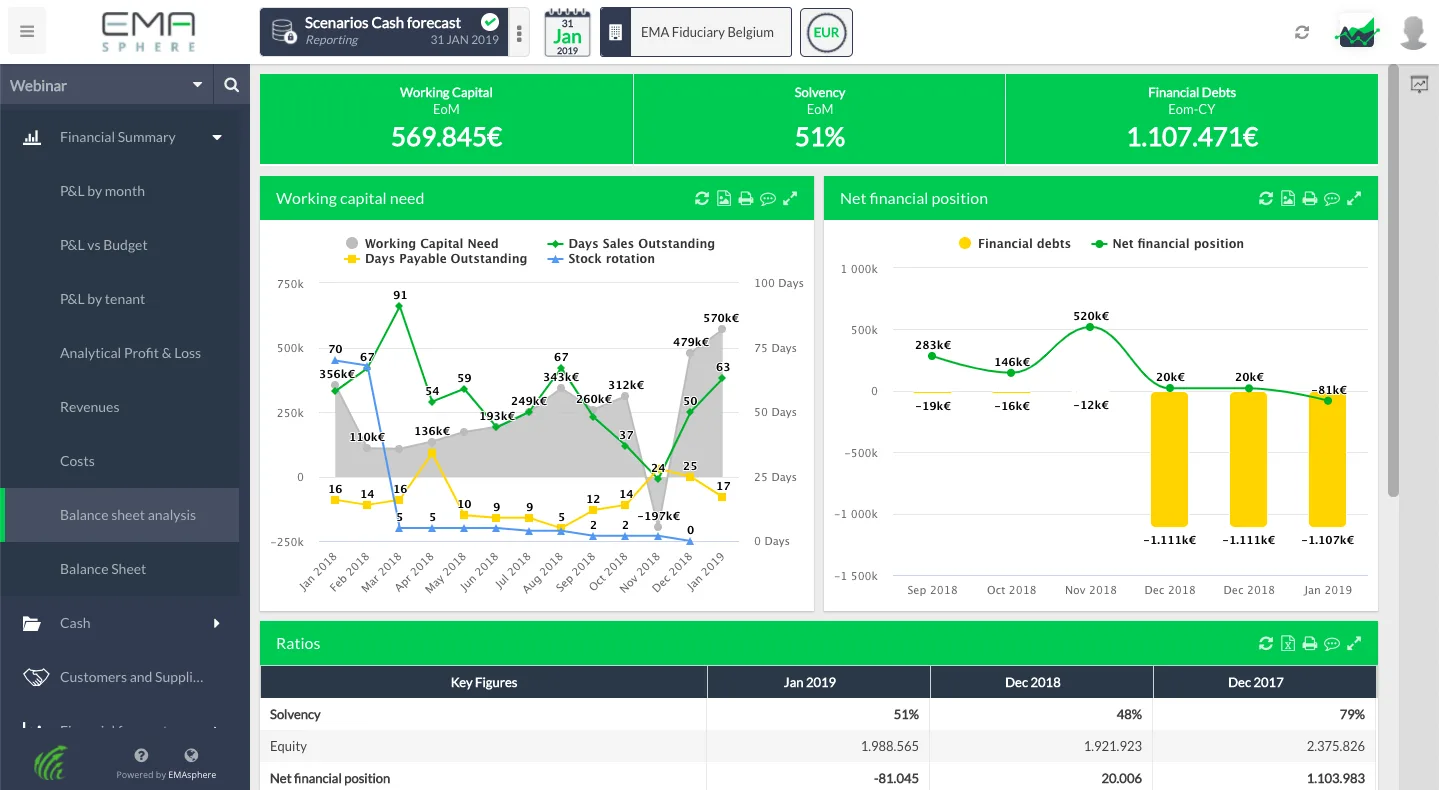Add a comment on Working capital need
Image resolution: width=1439 pixels, height=790 pixels.
768,199
